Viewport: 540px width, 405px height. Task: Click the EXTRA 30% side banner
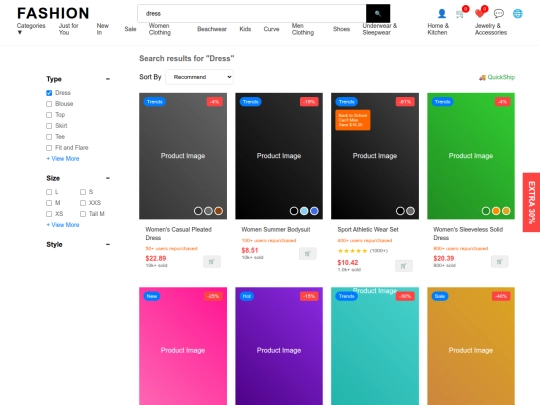pos(531,202)
